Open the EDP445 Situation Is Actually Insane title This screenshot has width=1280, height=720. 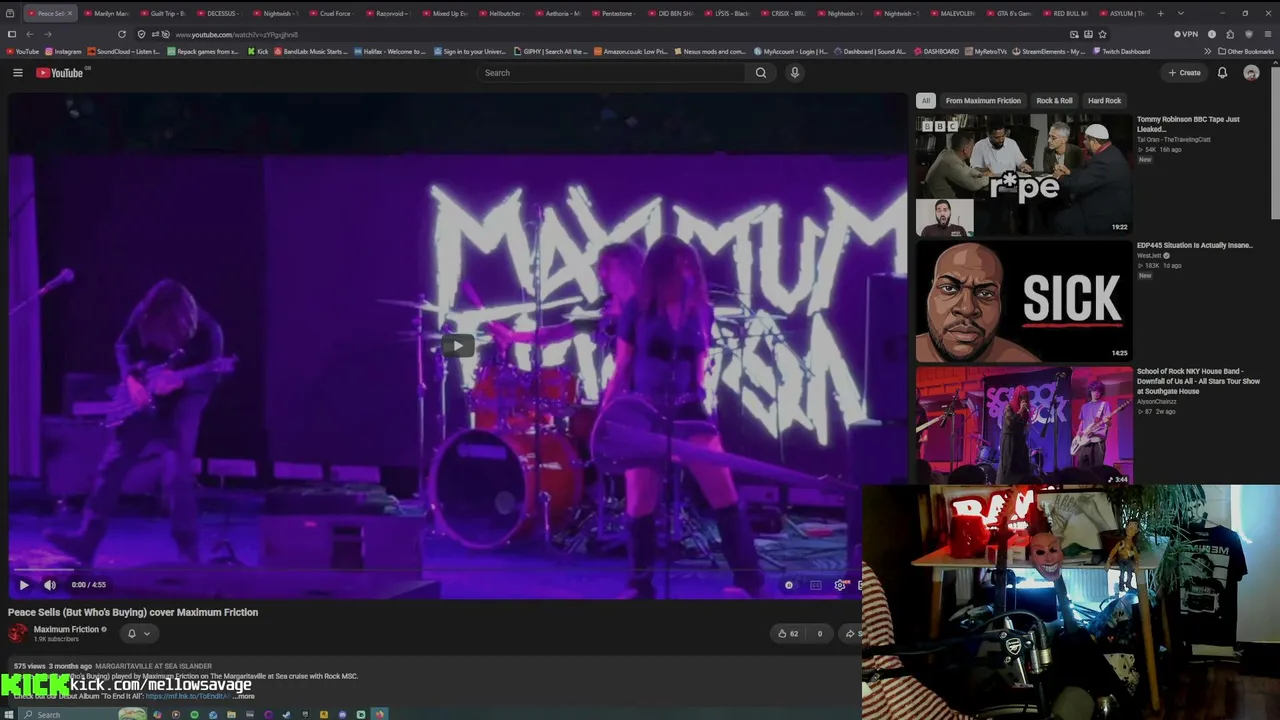tap(1194, 245)
